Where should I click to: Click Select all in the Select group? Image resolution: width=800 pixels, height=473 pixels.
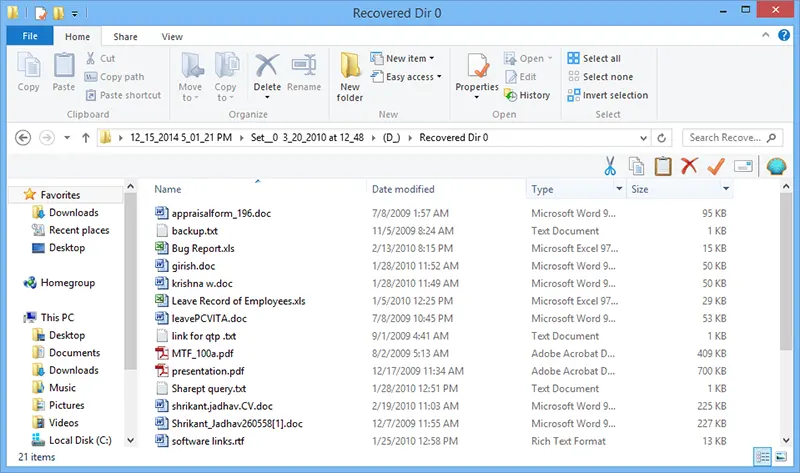click(594, 58)
